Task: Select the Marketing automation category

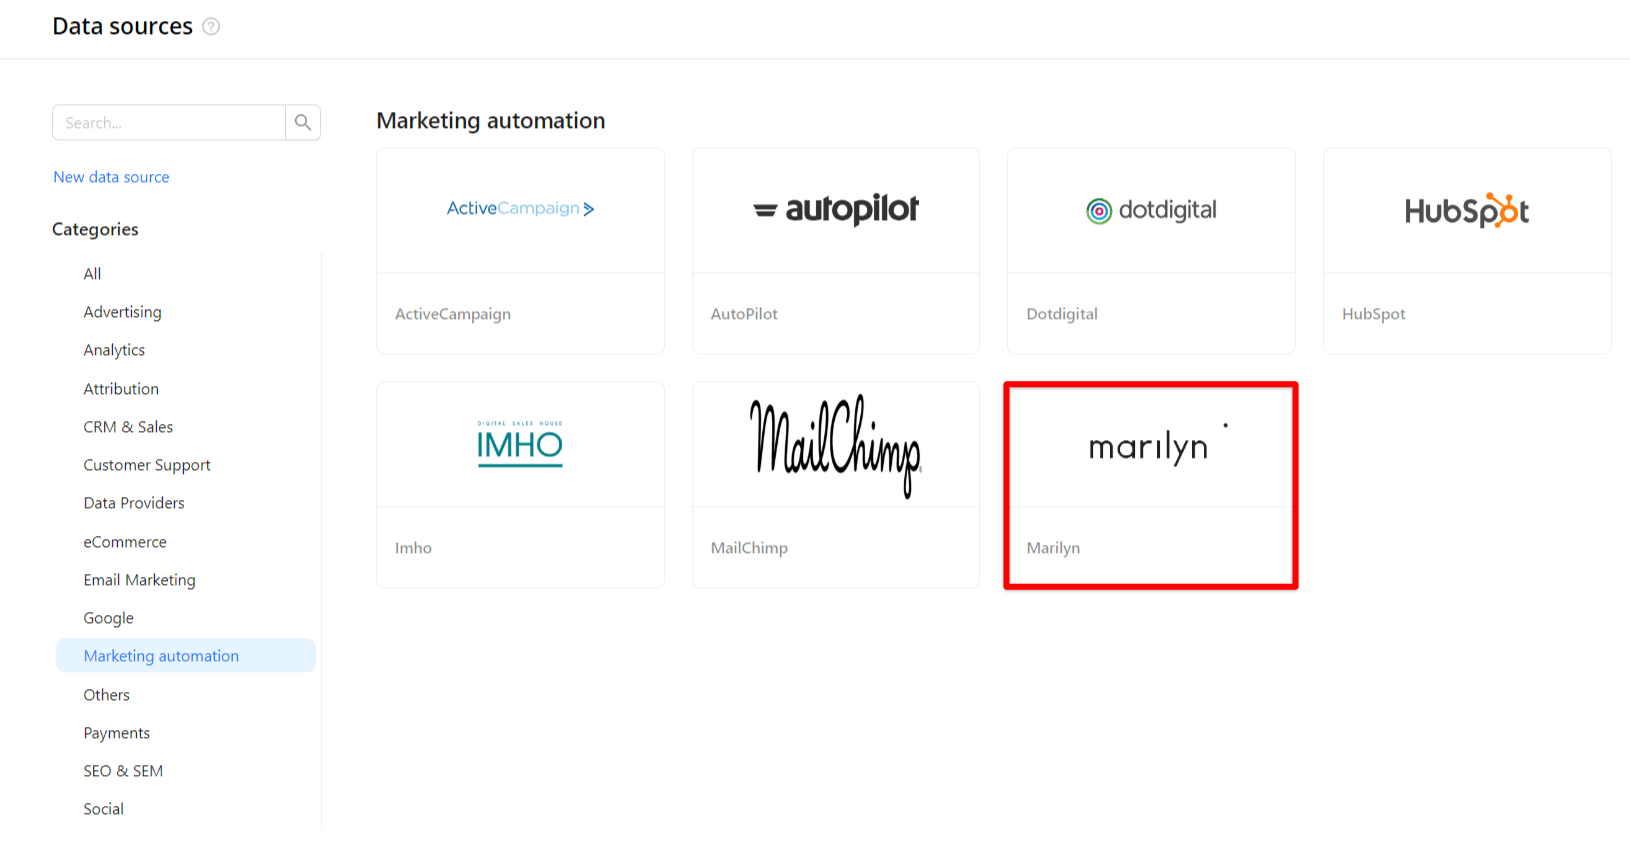Action: click(x=186, y=656)
